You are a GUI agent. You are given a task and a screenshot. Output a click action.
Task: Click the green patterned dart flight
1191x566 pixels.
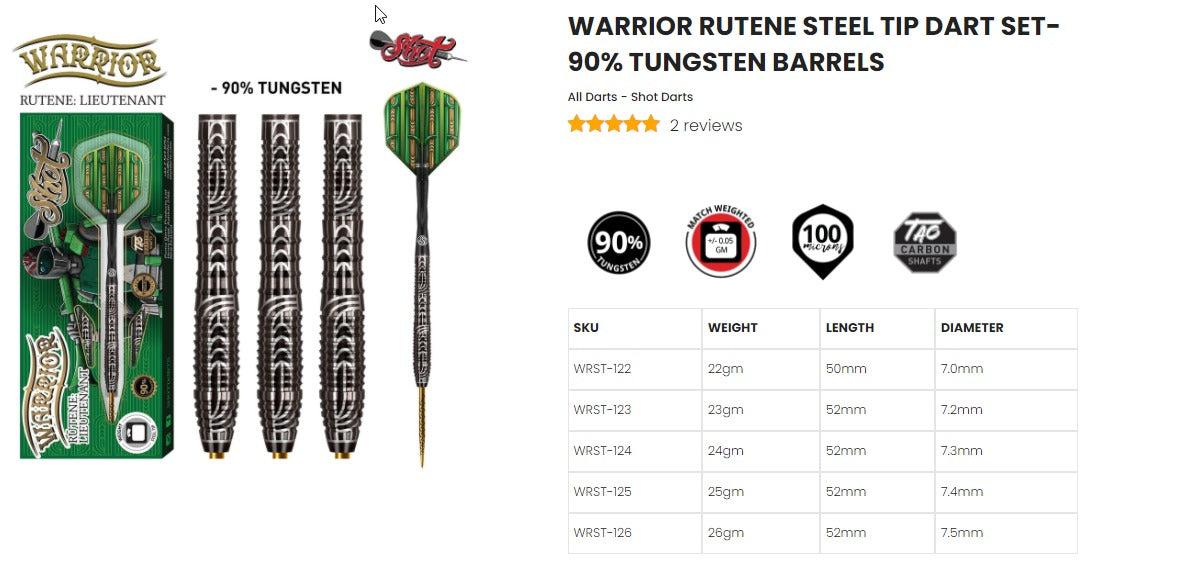[x=422, y=128]
